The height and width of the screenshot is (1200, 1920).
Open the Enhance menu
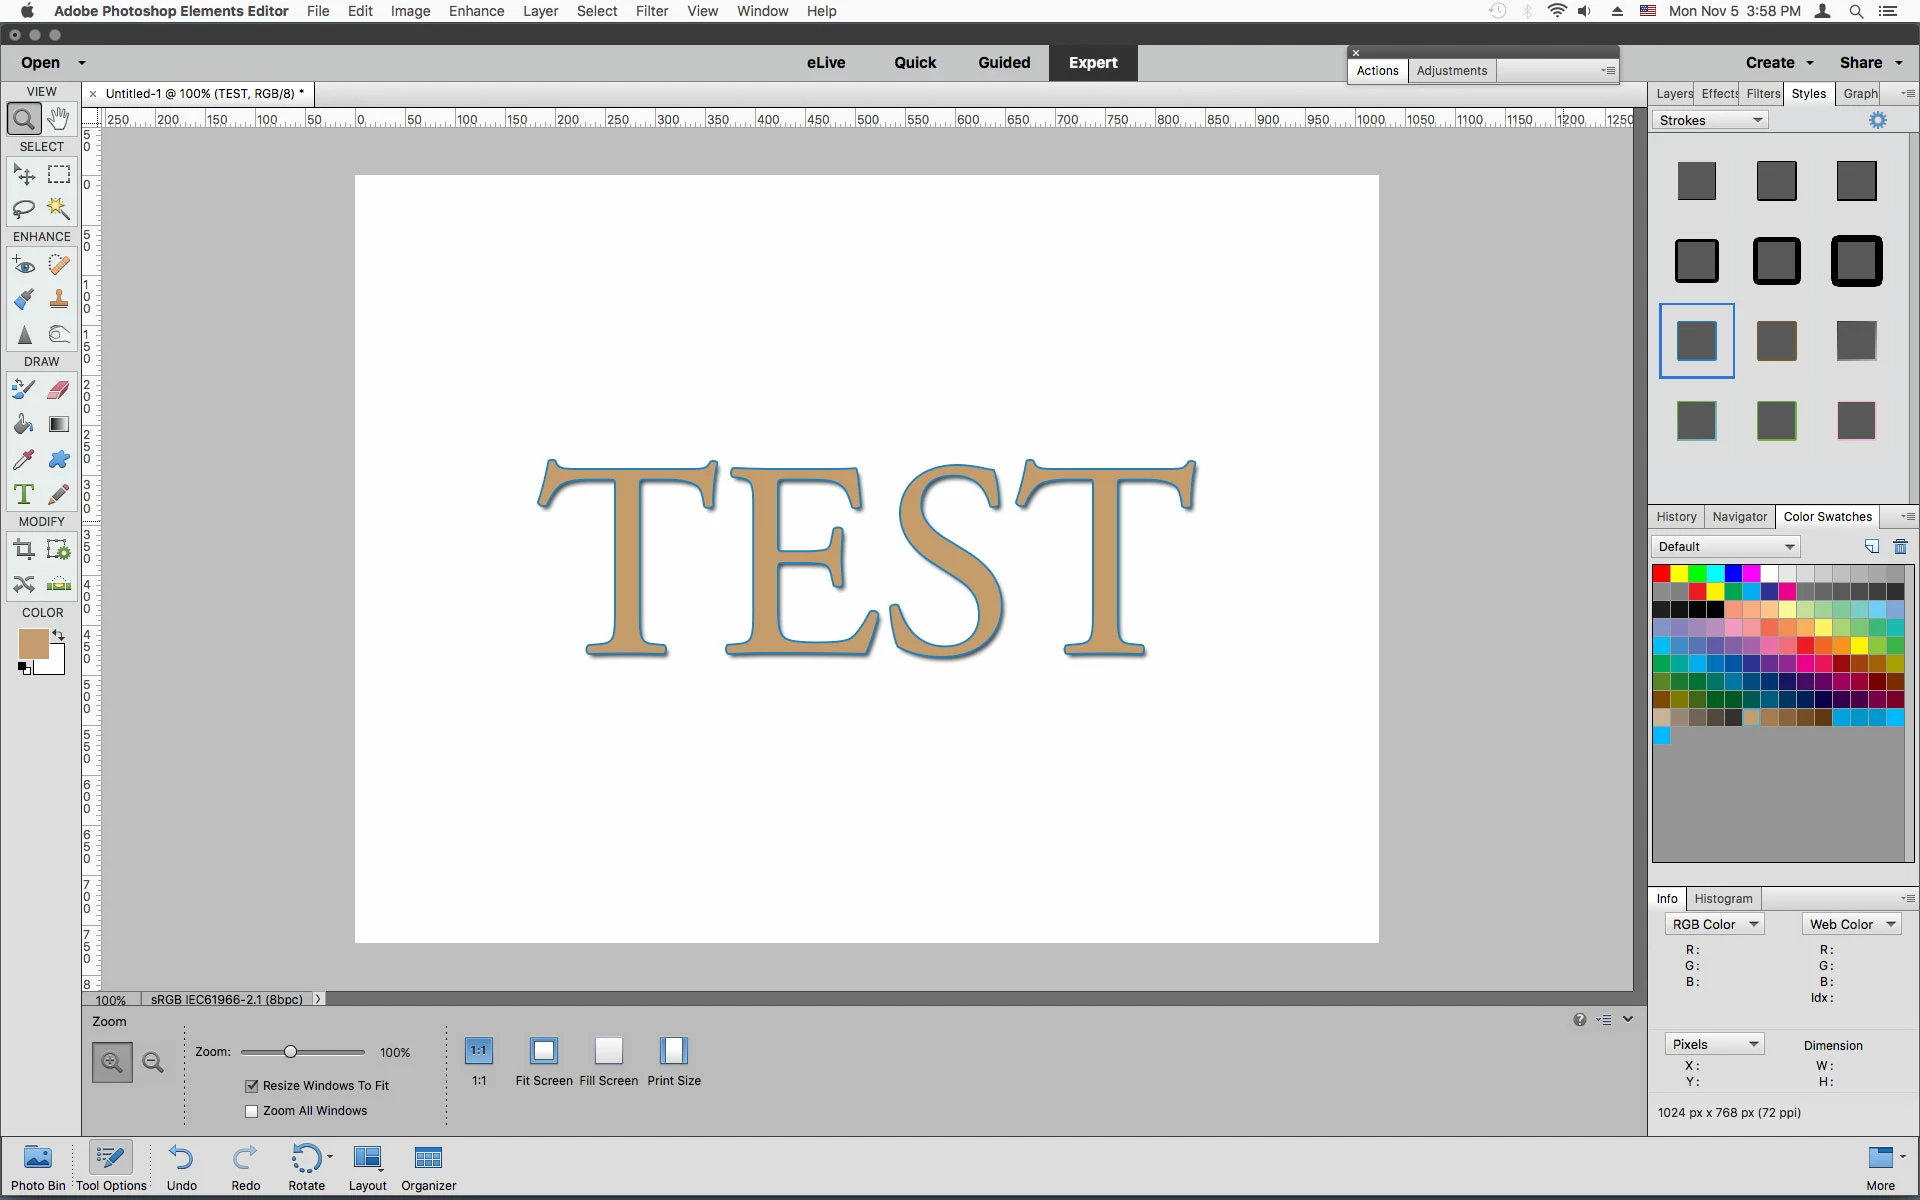pos(476,11)
